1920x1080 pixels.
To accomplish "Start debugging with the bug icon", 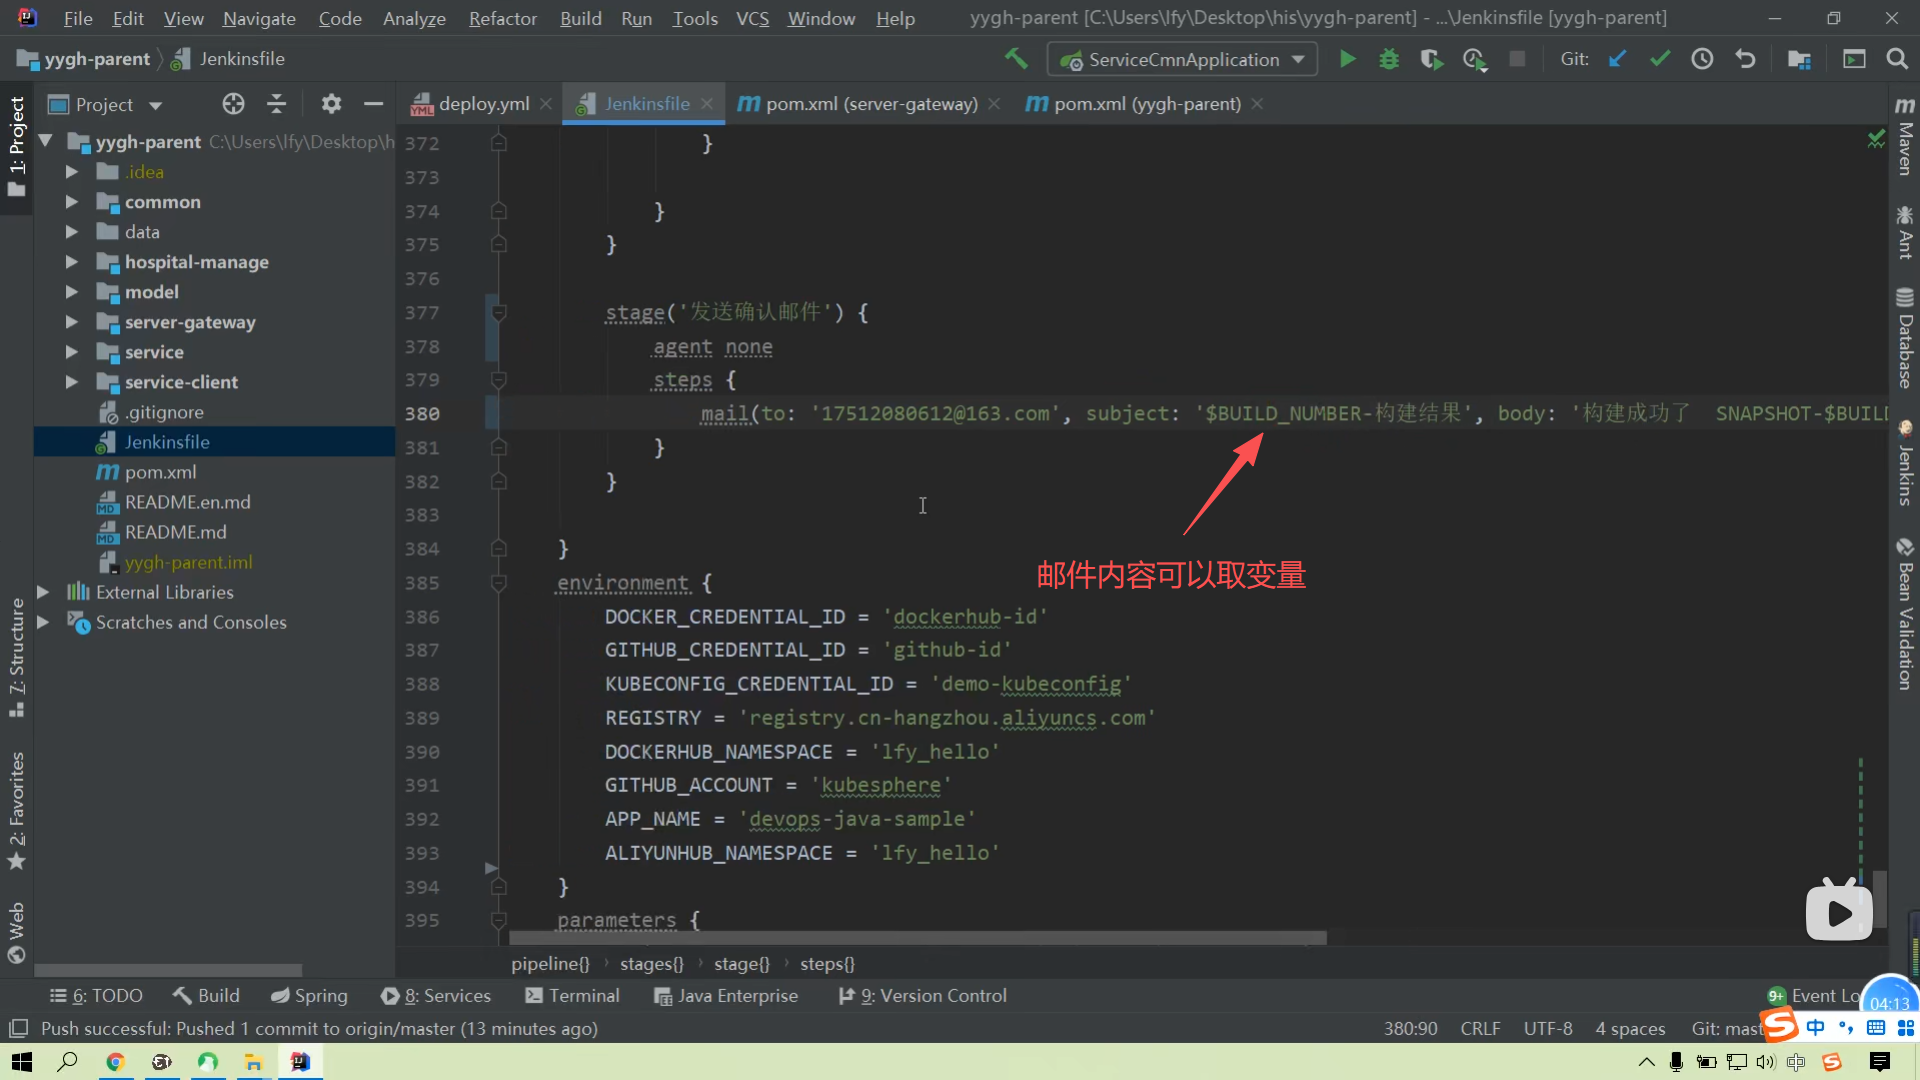I will click(x=1389, y=59).
